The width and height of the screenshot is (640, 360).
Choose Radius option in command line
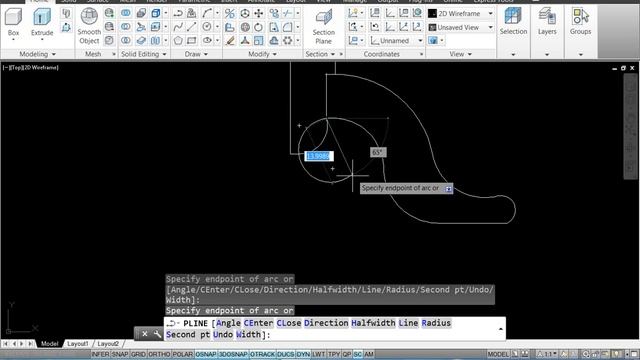point(436,323)
